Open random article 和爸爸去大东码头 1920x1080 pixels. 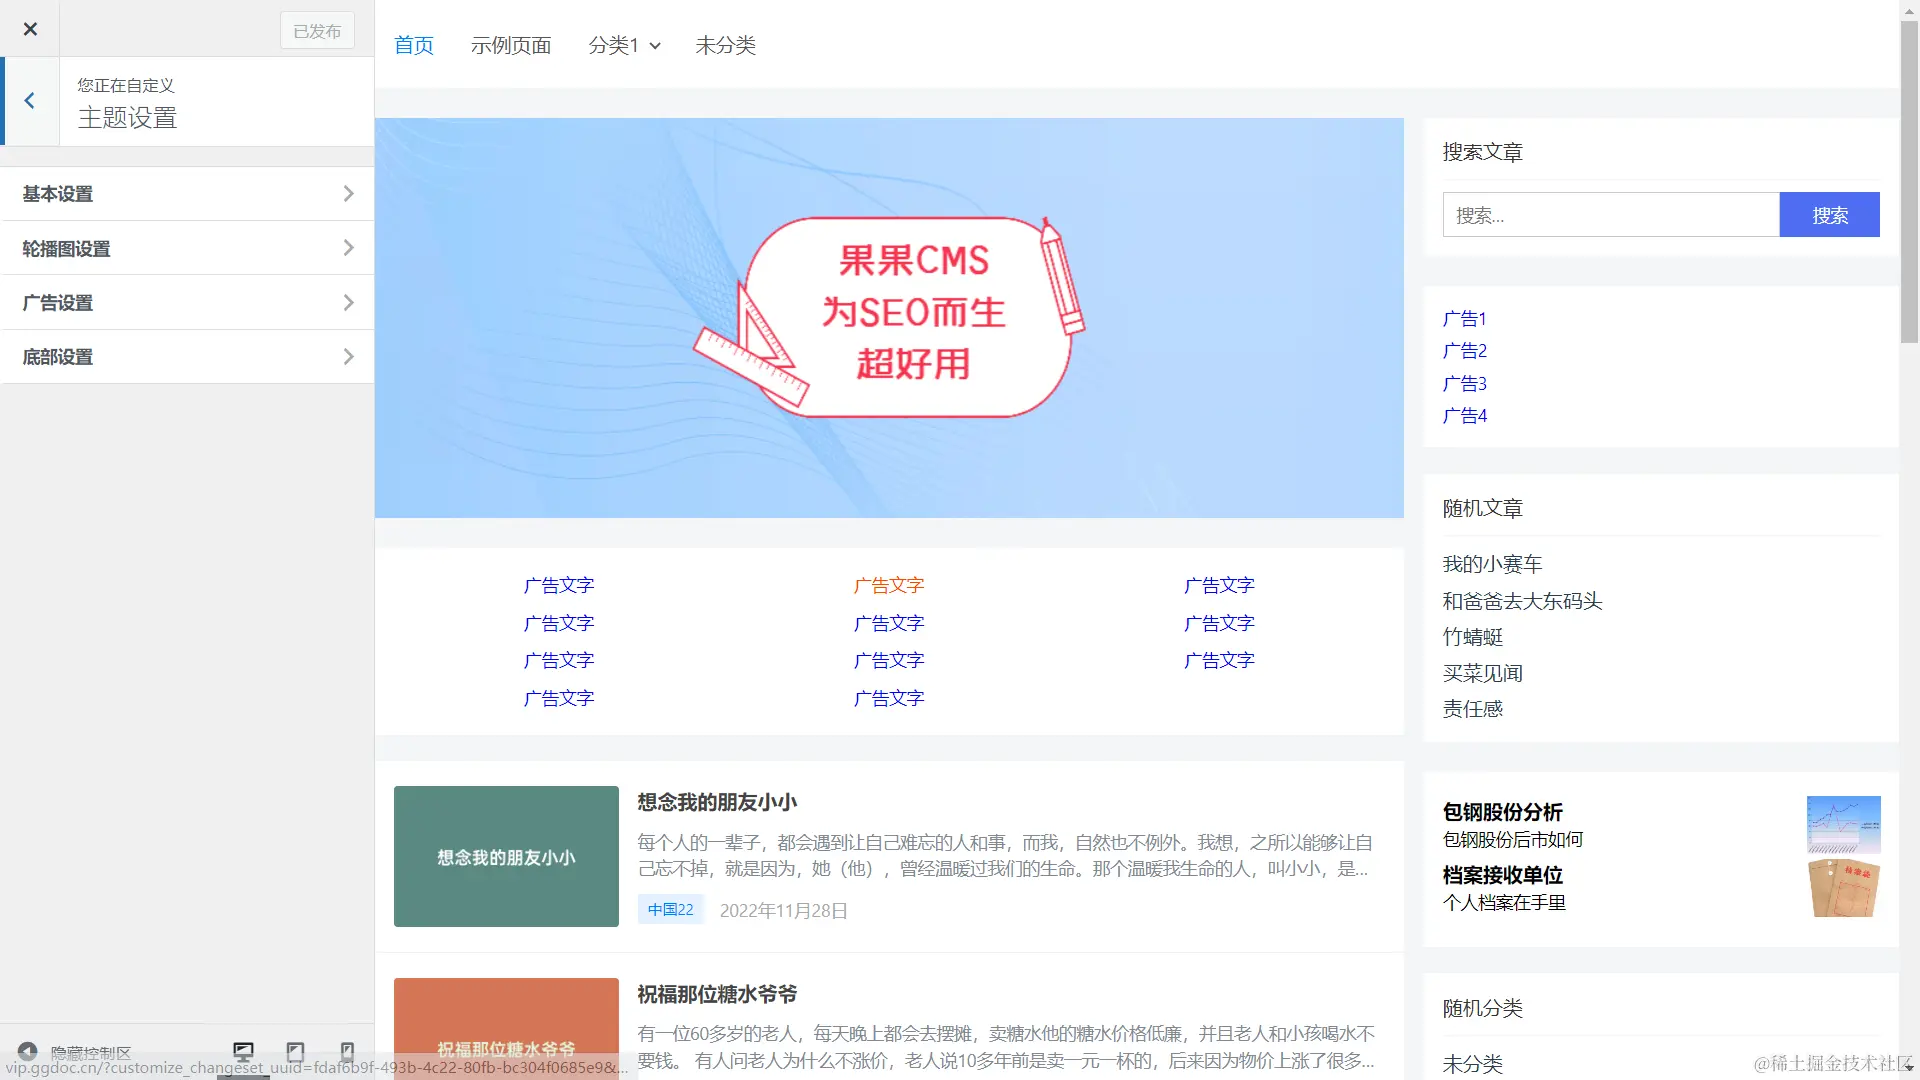[1522, 601]
